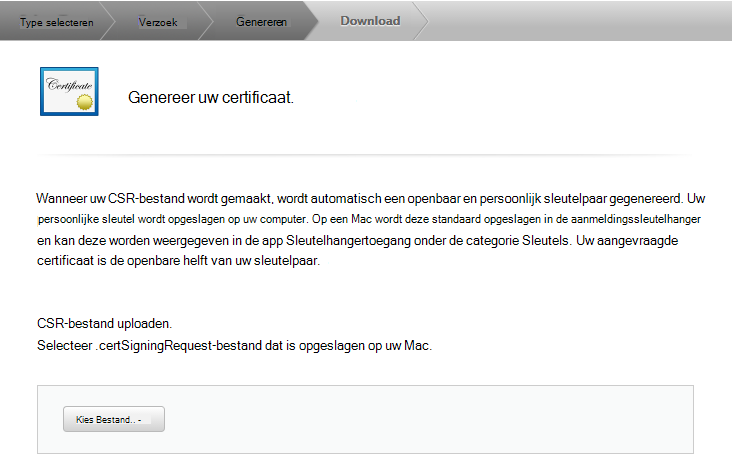732x471 pixels.
Task: Click the Kies Bestand button
Action: (114, 419)
